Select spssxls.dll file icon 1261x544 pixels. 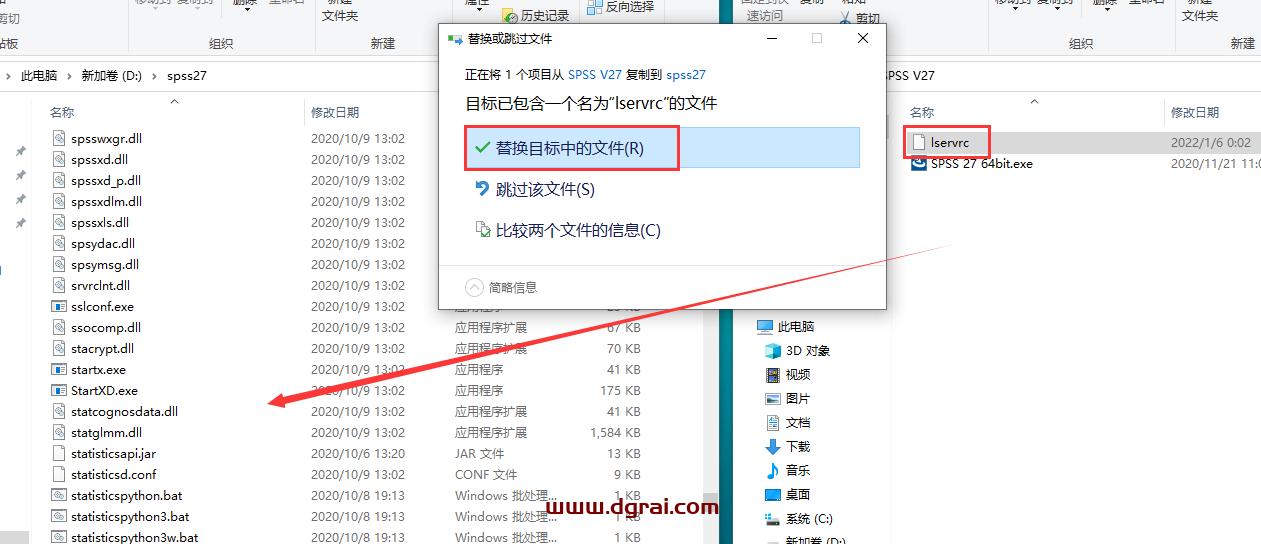coord(59,222)
